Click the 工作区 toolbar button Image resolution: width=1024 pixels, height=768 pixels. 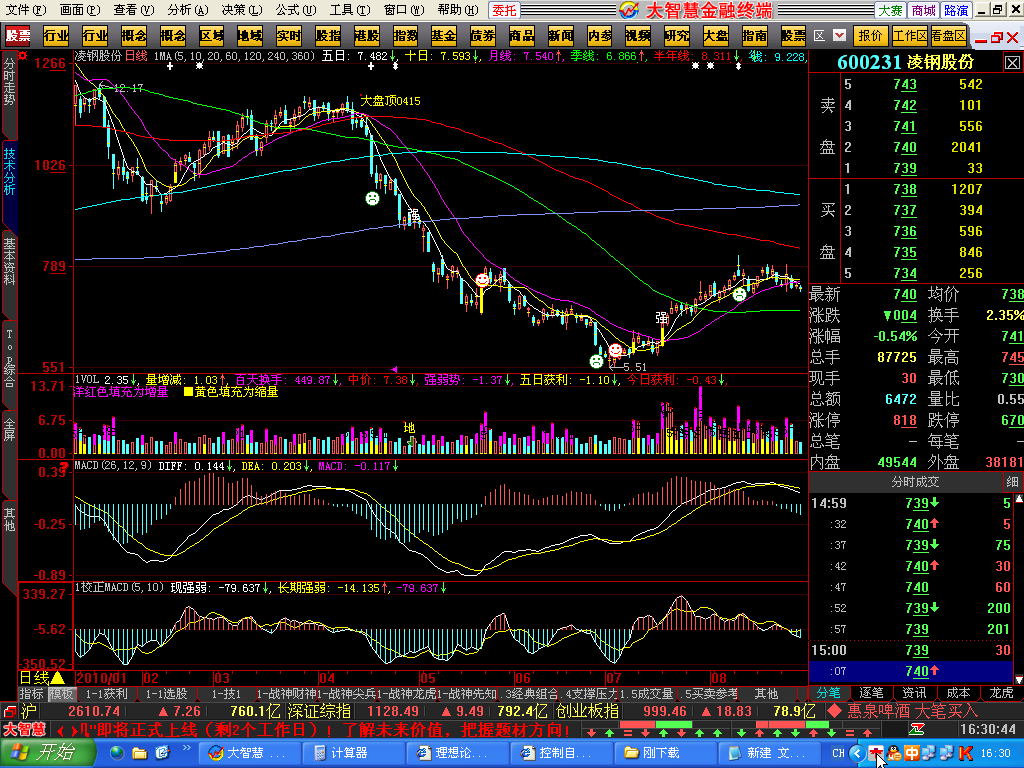[x=910, y=35]
